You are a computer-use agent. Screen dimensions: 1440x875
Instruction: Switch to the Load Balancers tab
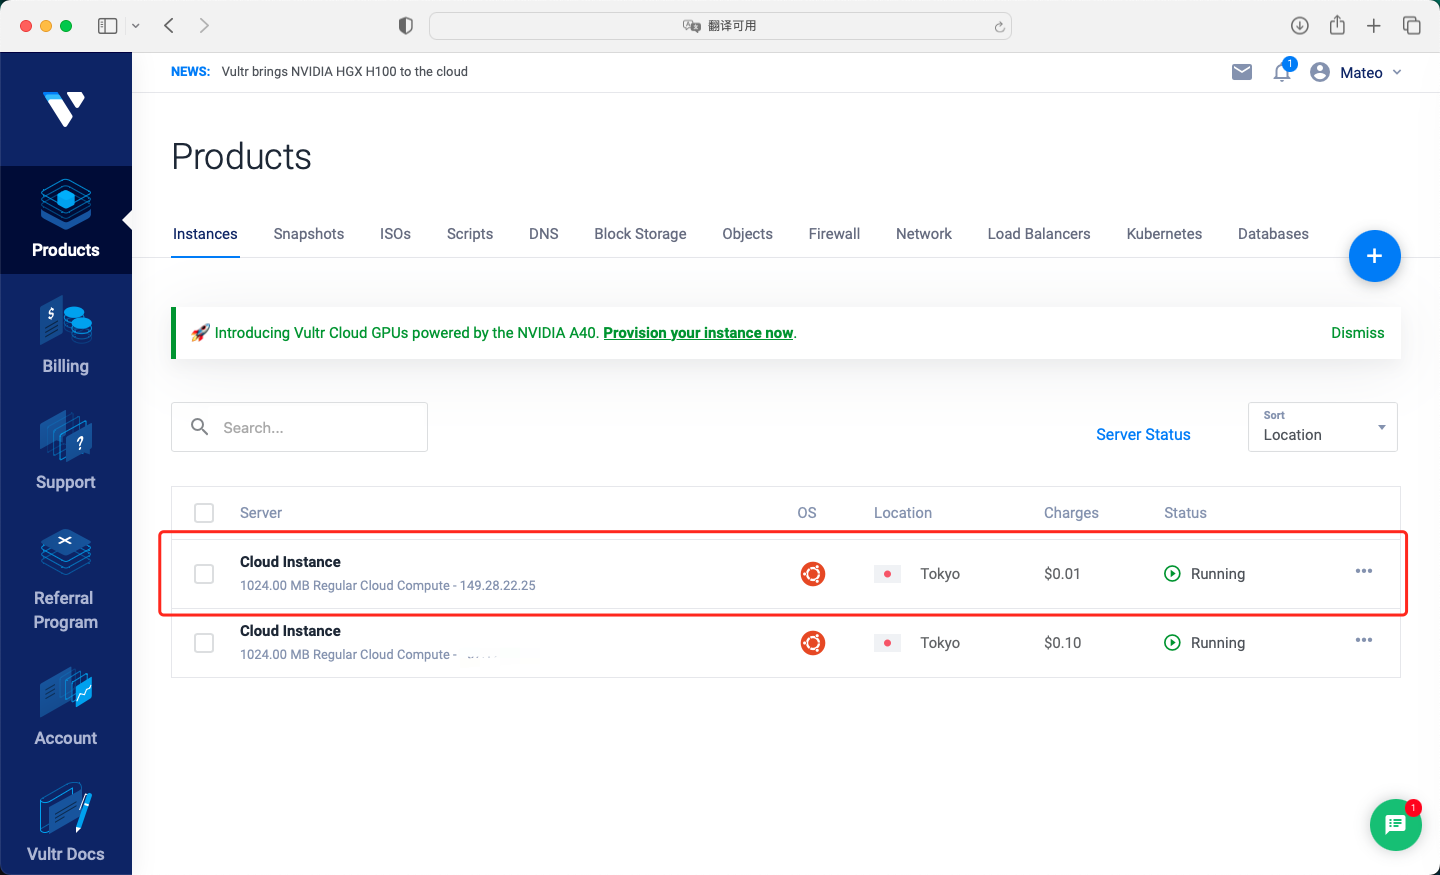coord(1039,234)
